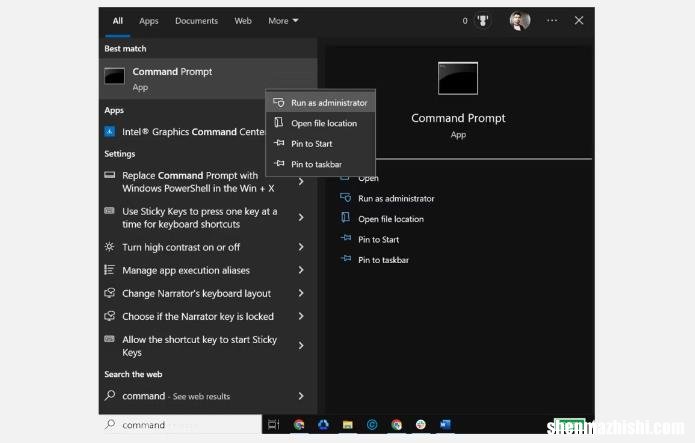Switch to the Documents search tab
This screenshot has height=443, width=695.
[196, 21]
